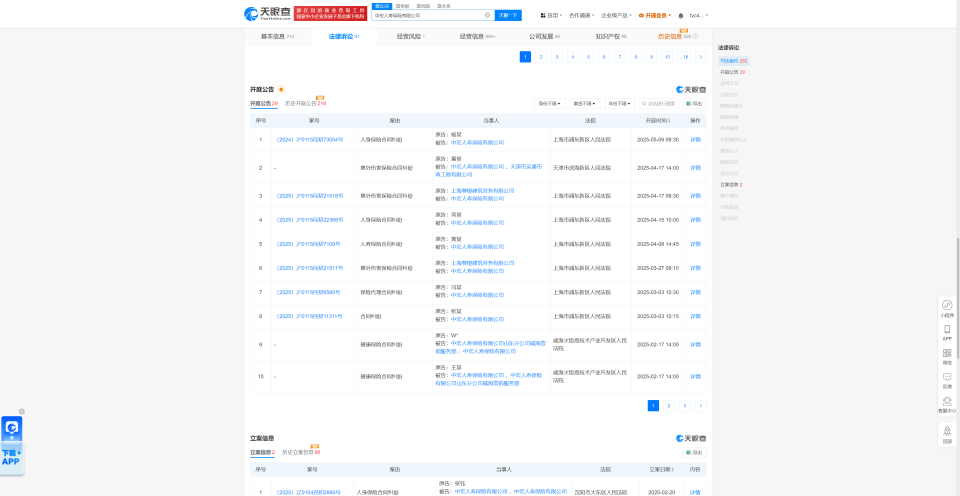
Task: Expand the 开通会员 membership menu
Action: point(654,15)
